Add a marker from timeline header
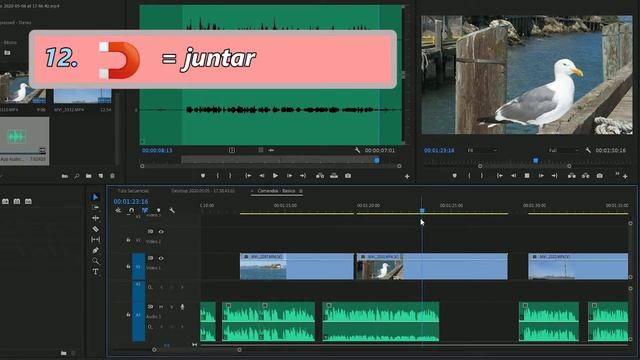Screen dimensions: 640x360 tap(158, 211)
